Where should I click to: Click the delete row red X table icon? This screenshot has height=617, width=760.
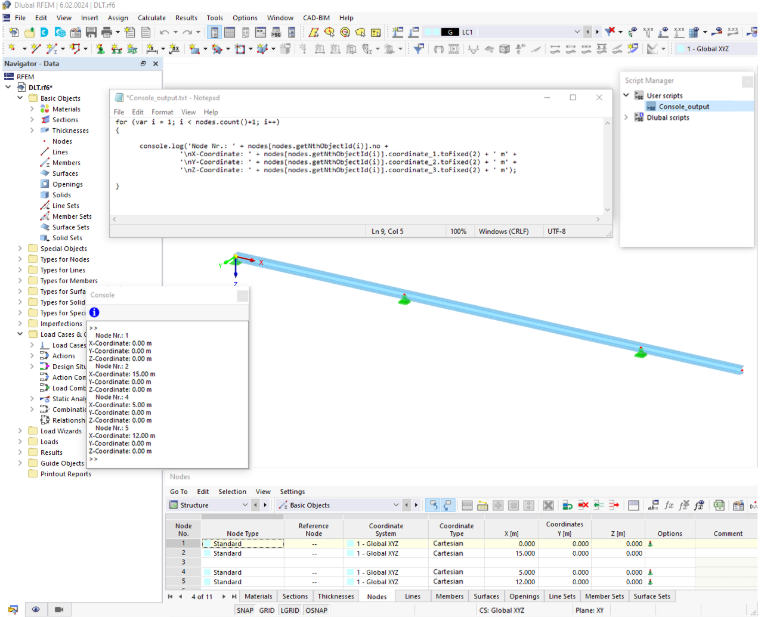point(583,506)
